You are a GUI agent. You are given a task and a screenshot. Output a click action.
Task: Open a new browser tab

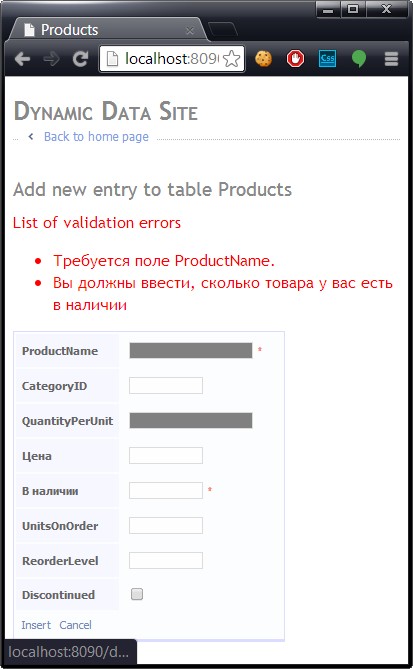(223, 29)
